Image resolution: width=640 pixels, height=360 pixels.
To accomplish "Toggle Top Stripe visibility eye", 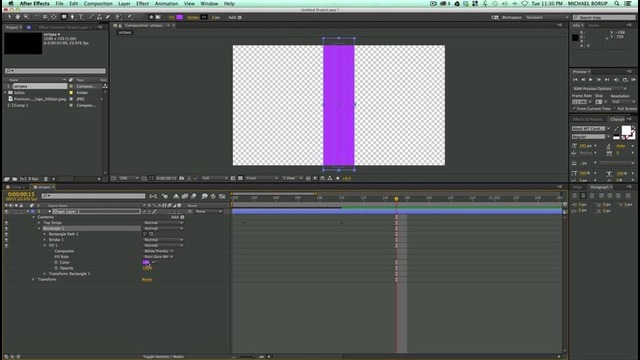I will 6,223.
